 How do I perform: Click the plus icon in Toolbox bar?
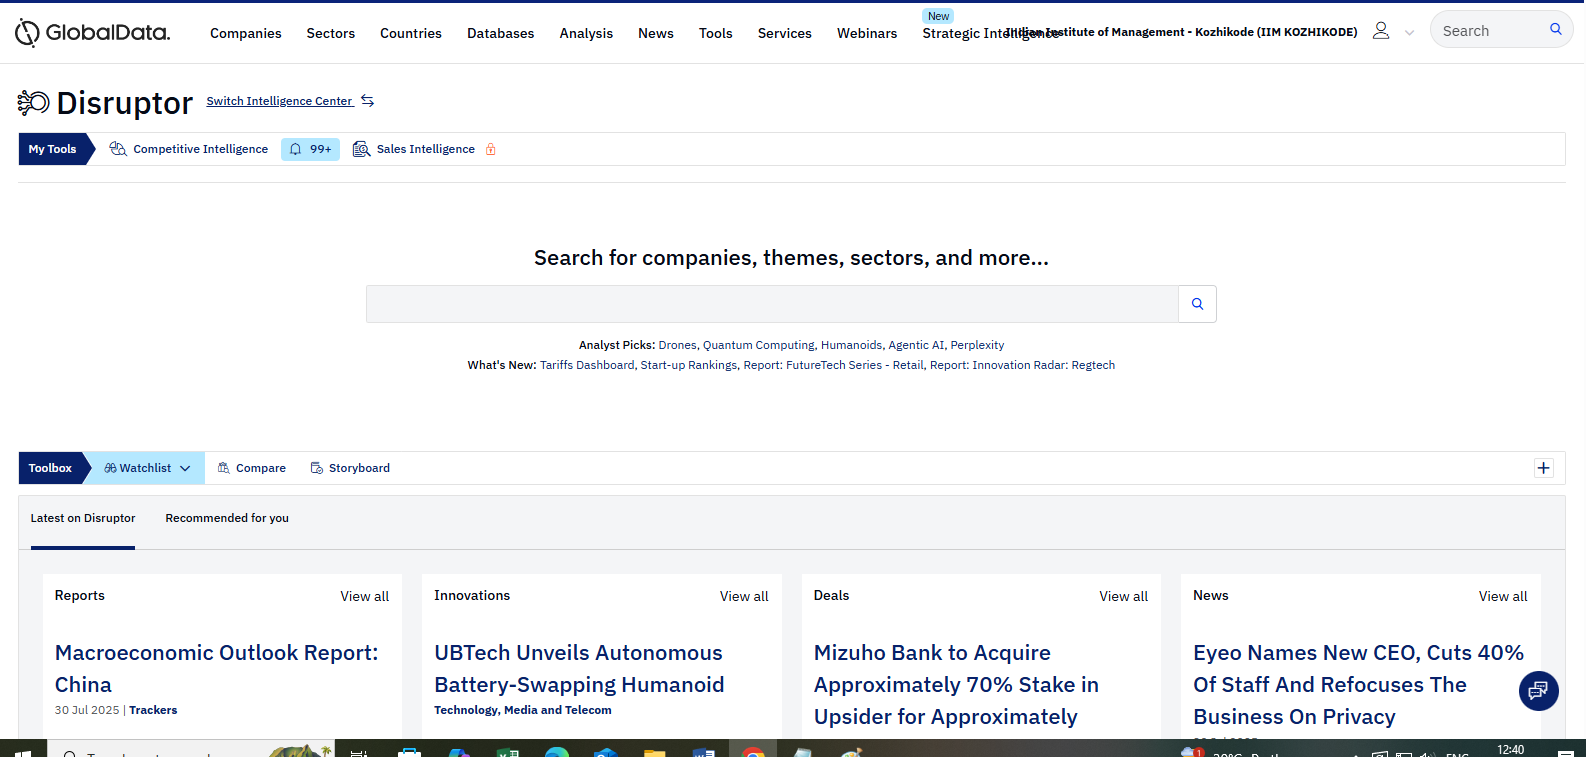pyautogui.click(x=1544, y=468)
